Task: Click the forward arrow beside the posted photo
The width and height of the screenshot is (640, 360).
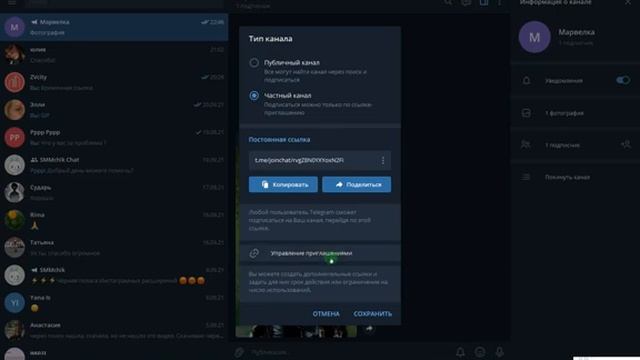Action: tap(369, 329)
